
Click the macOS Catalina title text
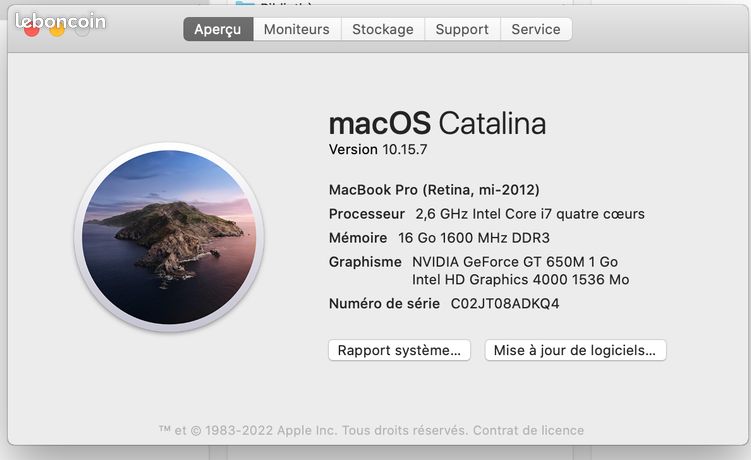pos(437,123)
